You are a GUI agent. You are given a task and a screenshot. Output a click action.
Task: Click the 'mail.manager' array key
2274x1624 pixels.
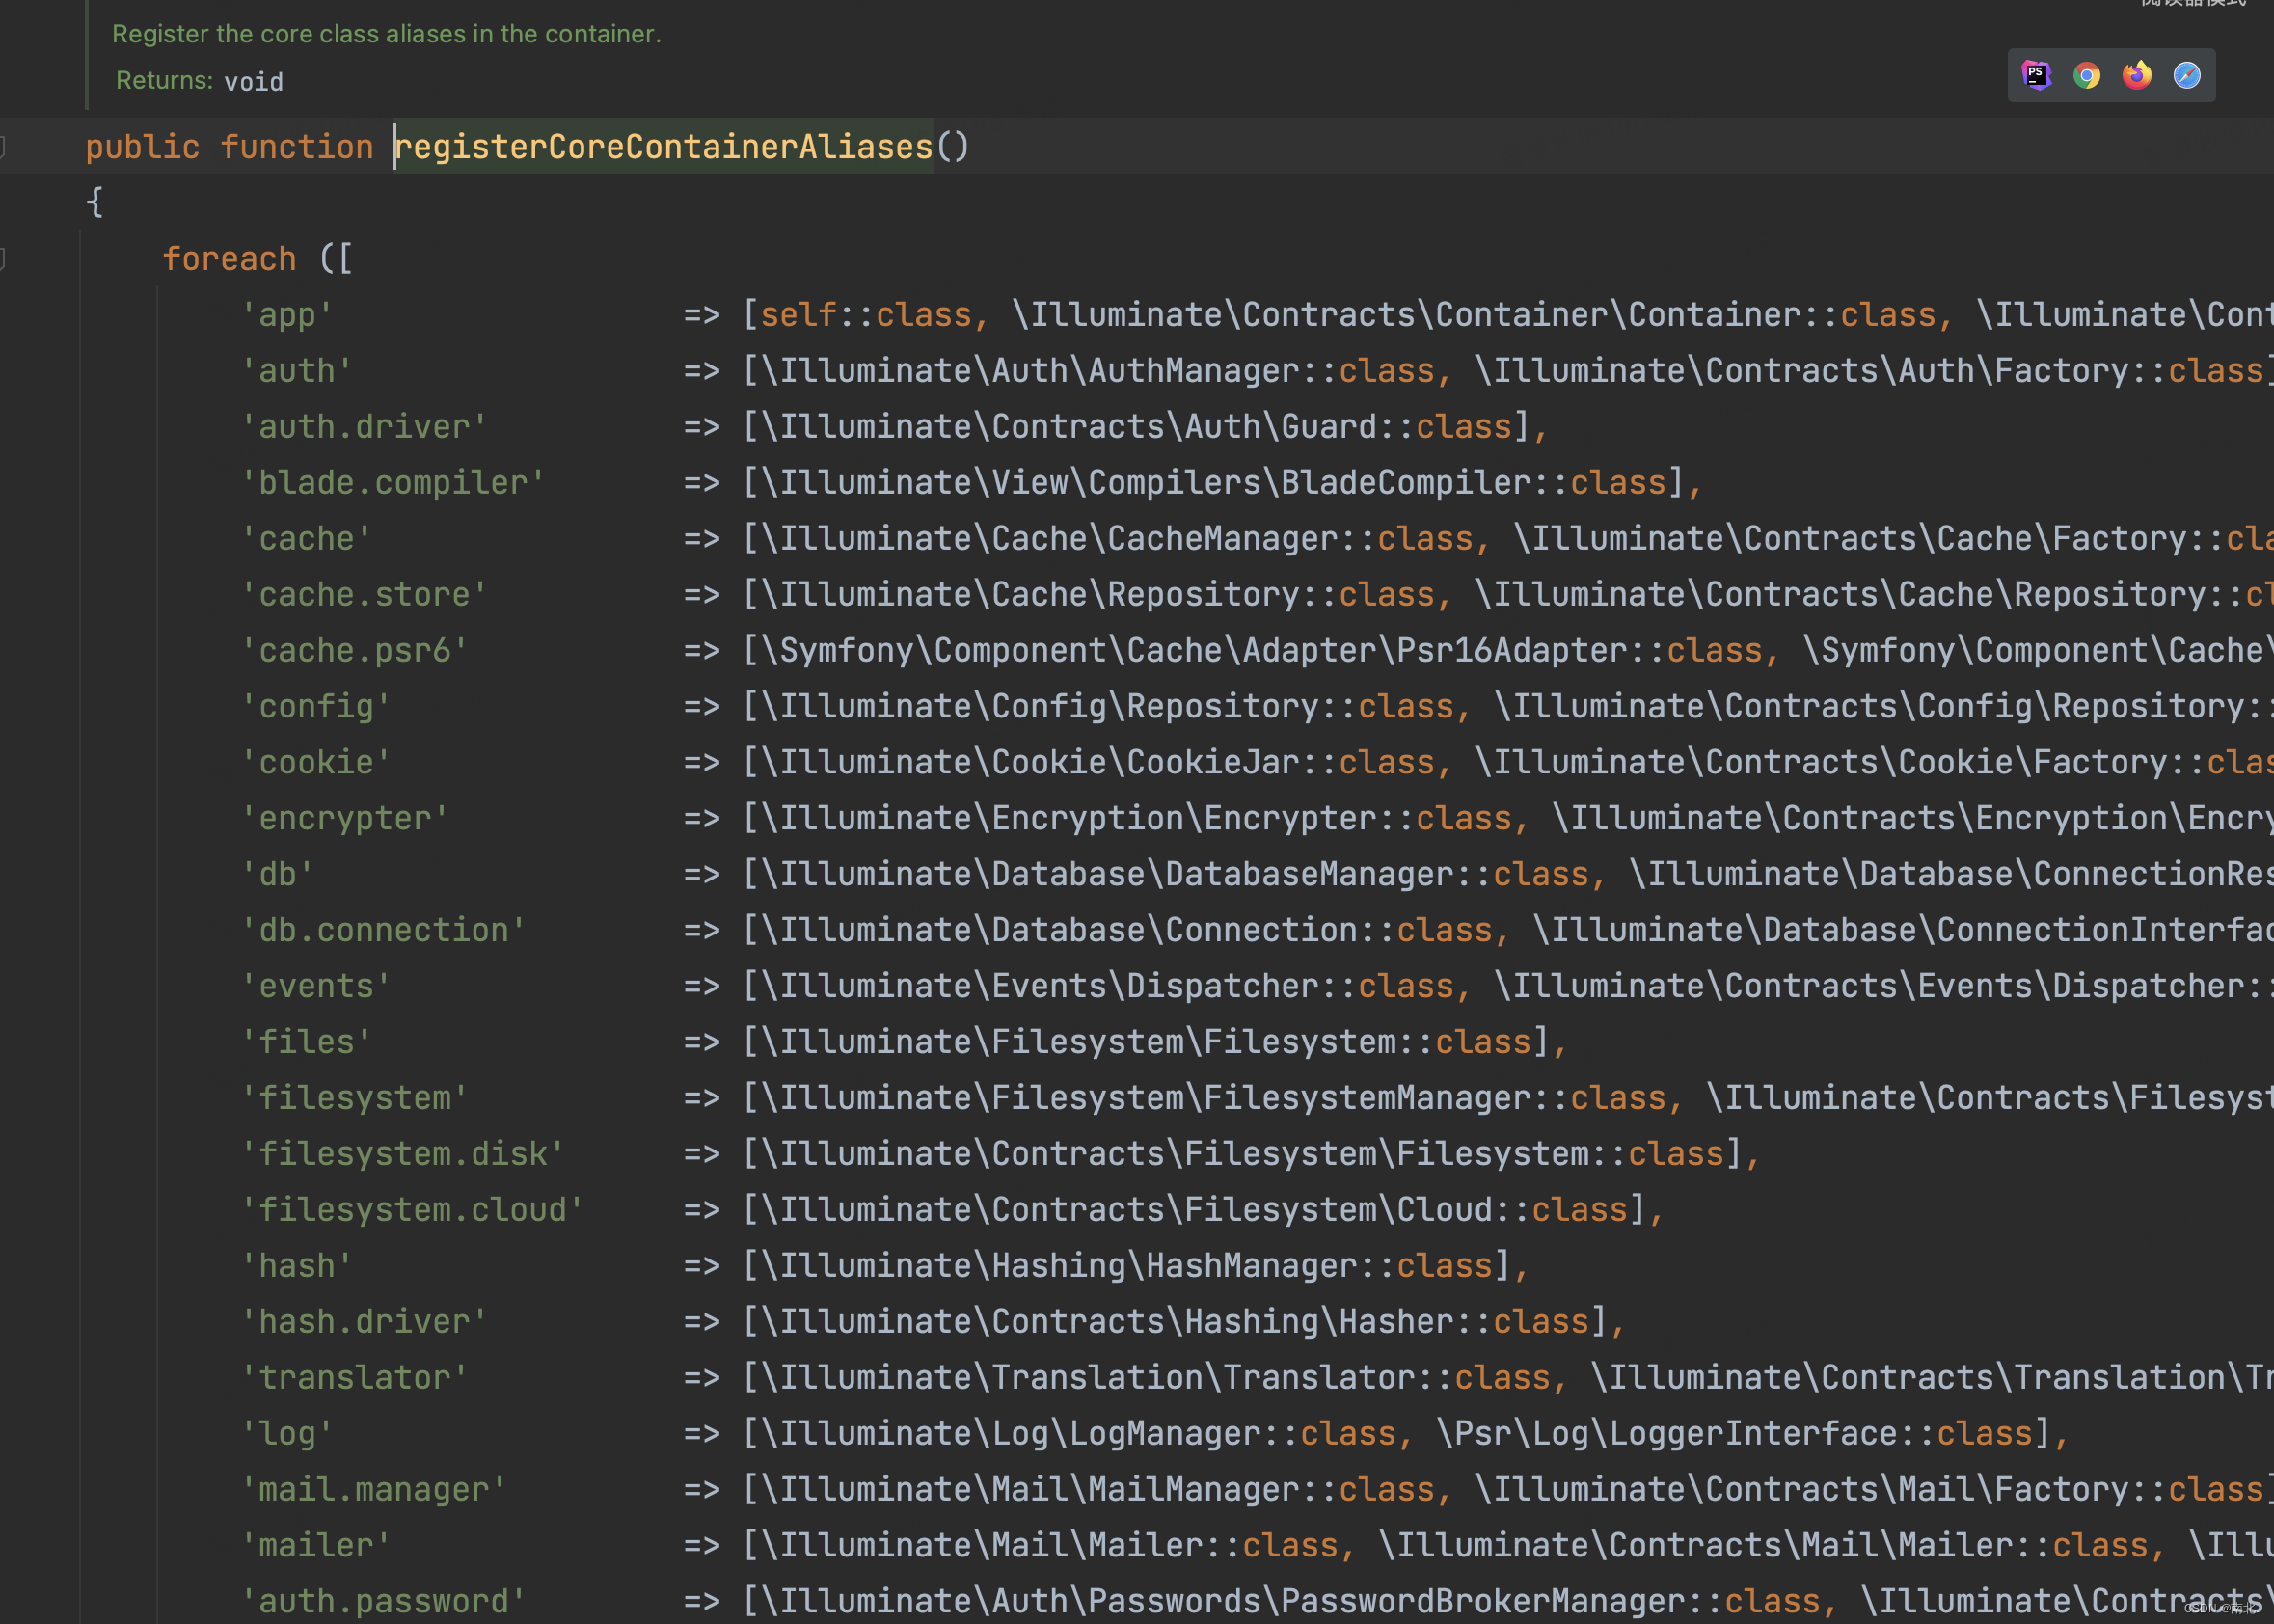(x=374, y=1490)
